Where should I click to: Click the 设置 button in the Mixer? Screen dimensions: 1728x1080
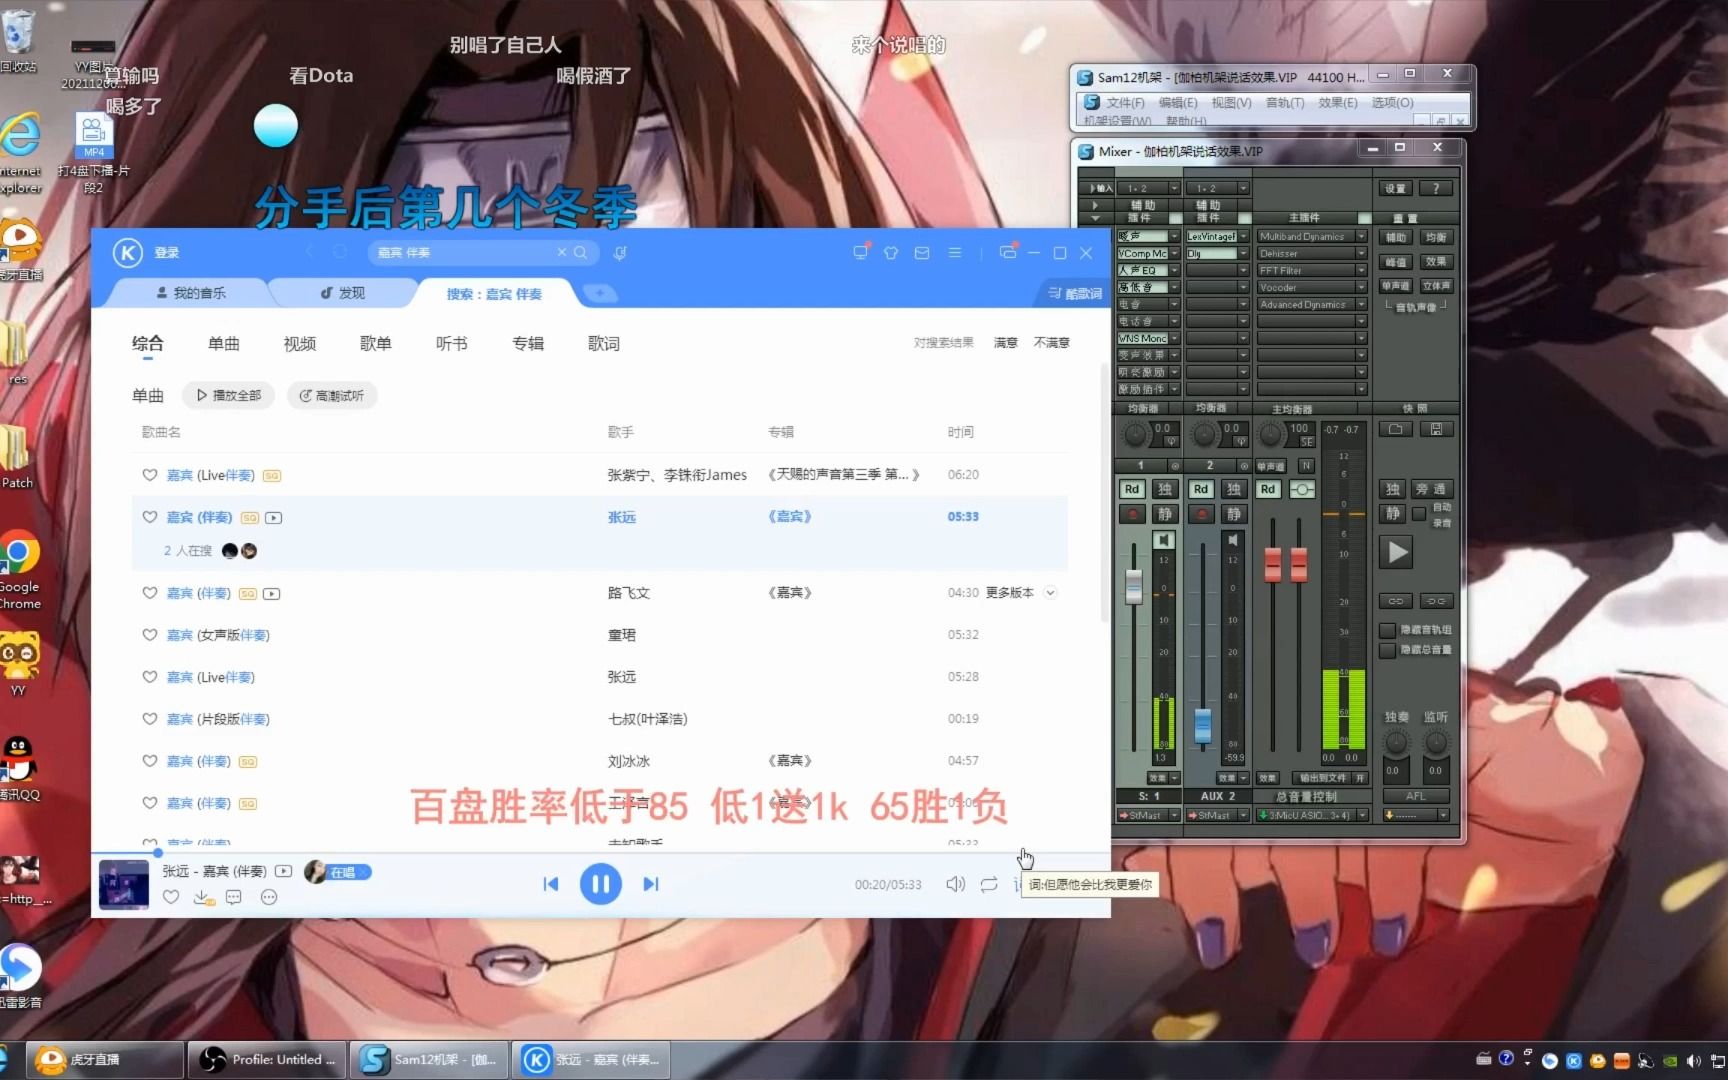tap(1395, 188)
